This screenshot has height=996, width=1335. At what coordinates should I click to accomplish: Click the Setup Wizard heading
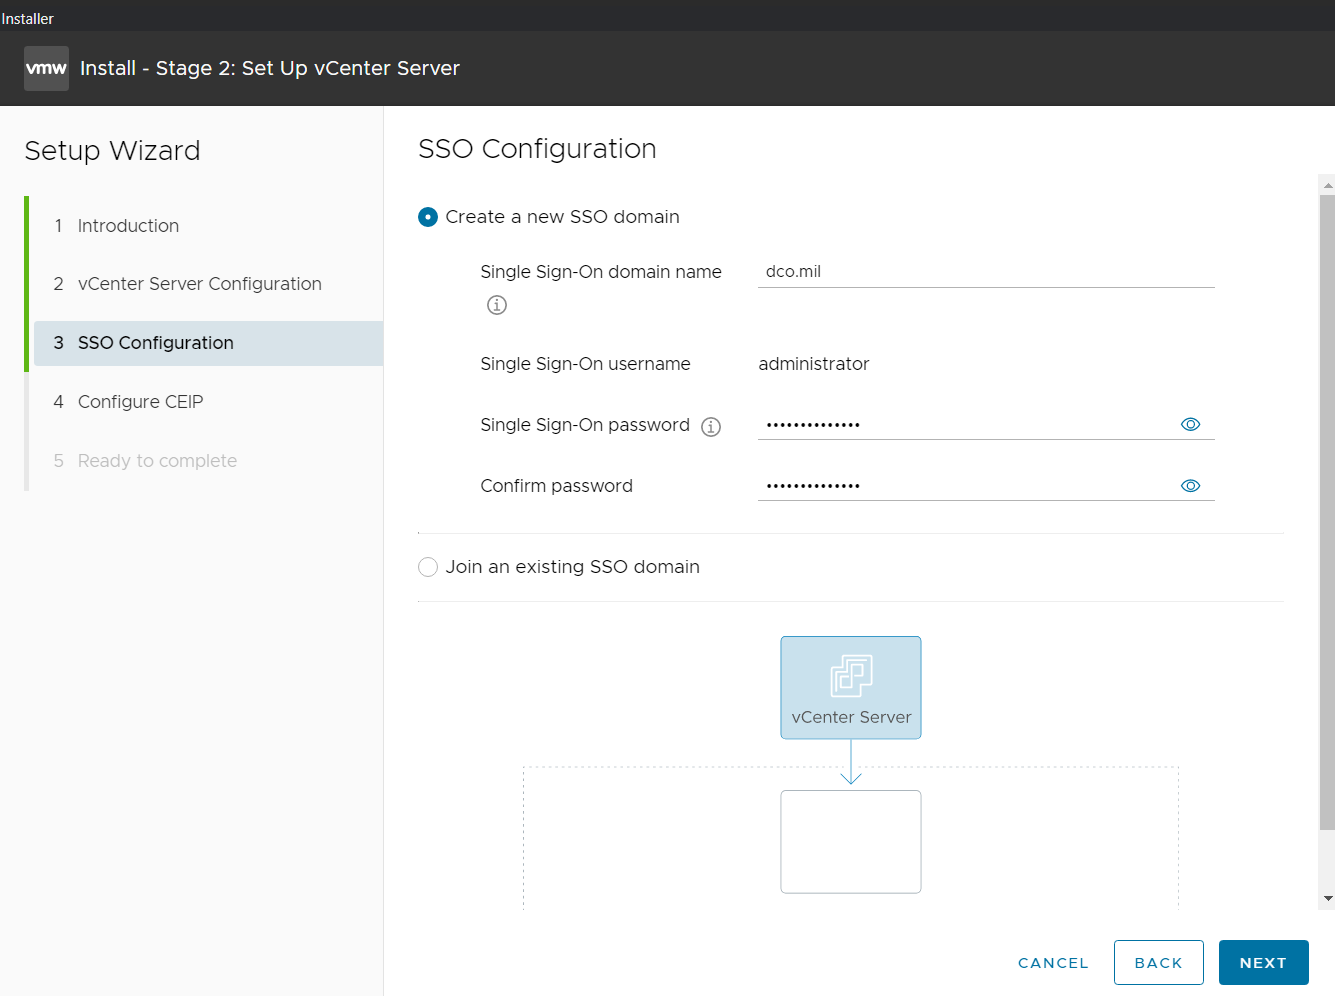[x=112, y=151]
